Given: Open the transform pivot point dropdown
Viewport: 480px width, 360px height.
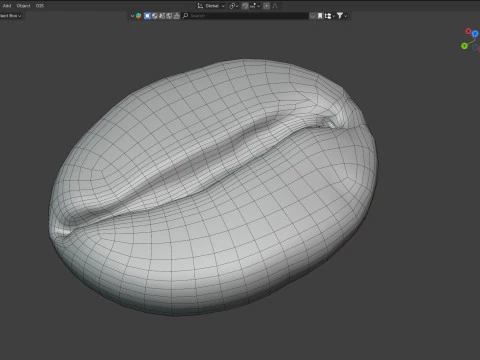Looking at the screenshot, I should (234, 6).
